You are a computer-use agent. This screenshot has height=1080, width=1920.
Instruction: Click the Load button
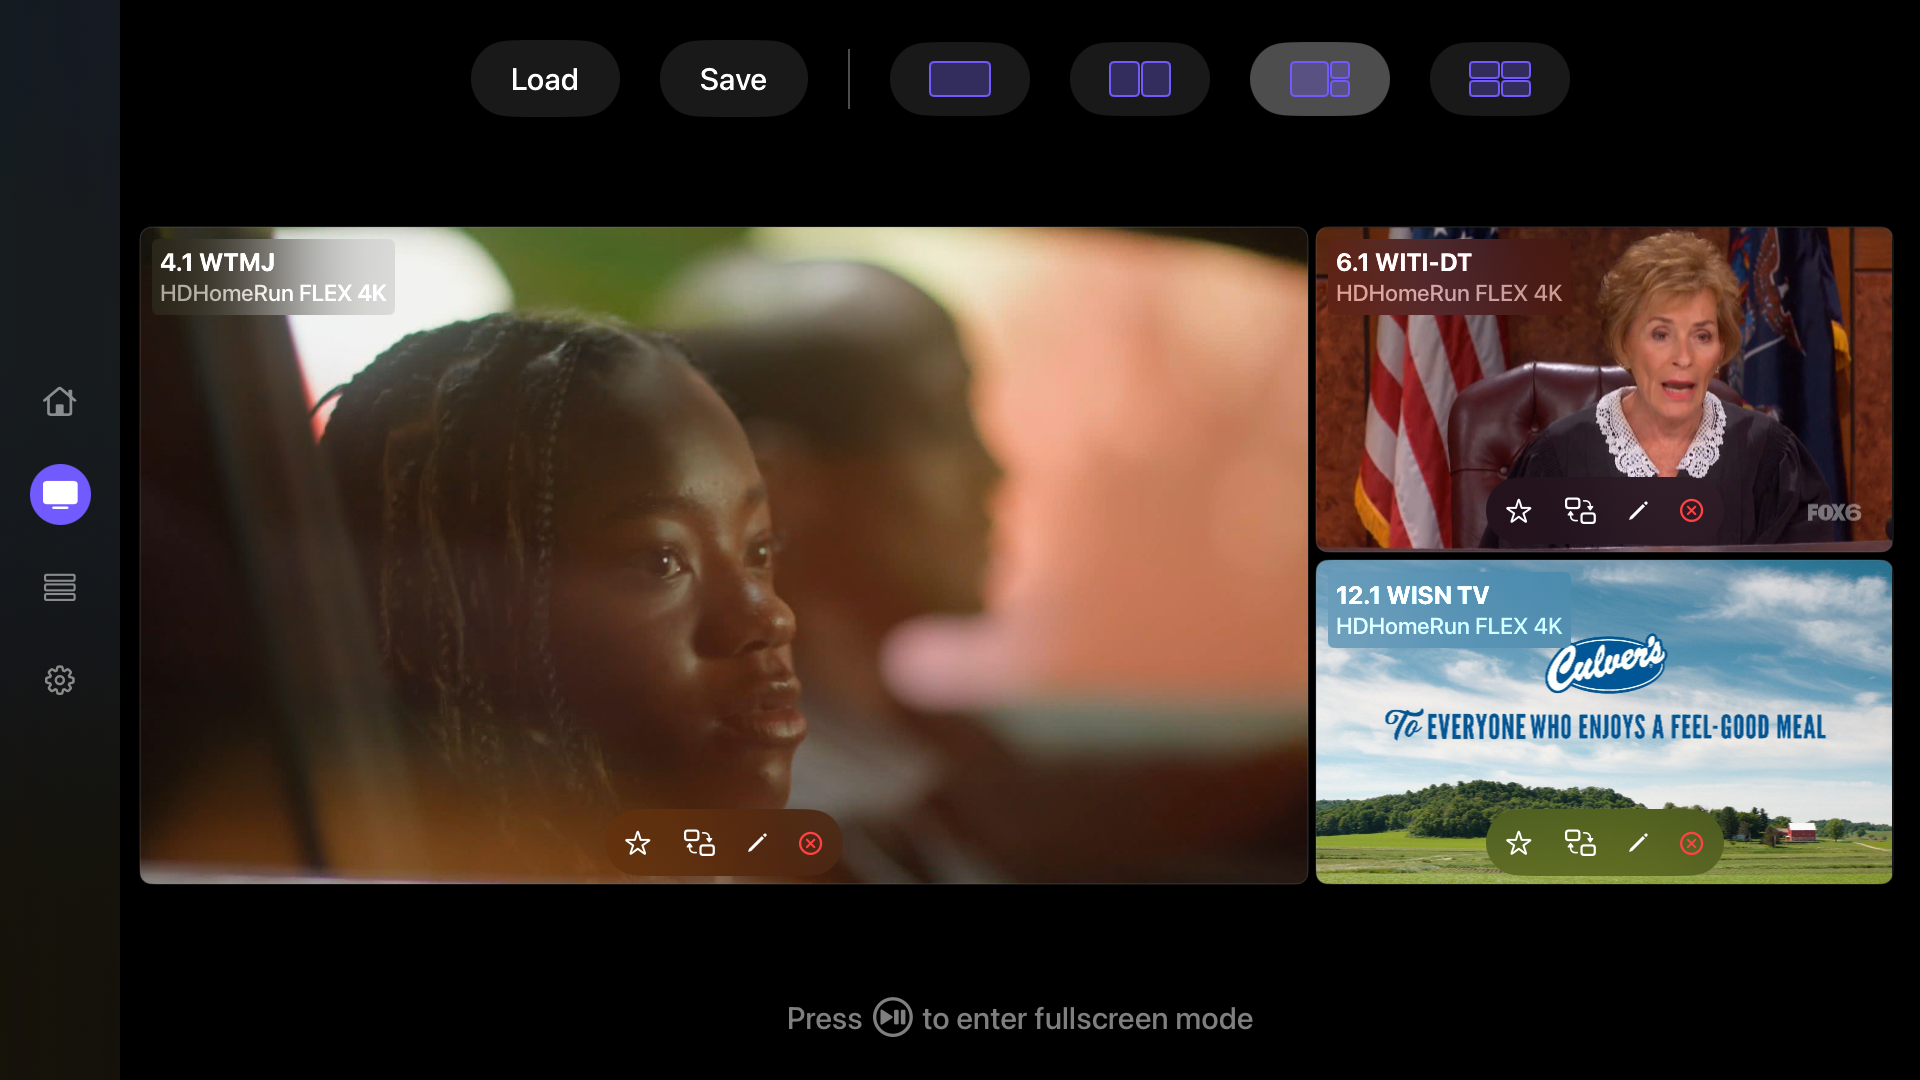[x=545, y=79]
